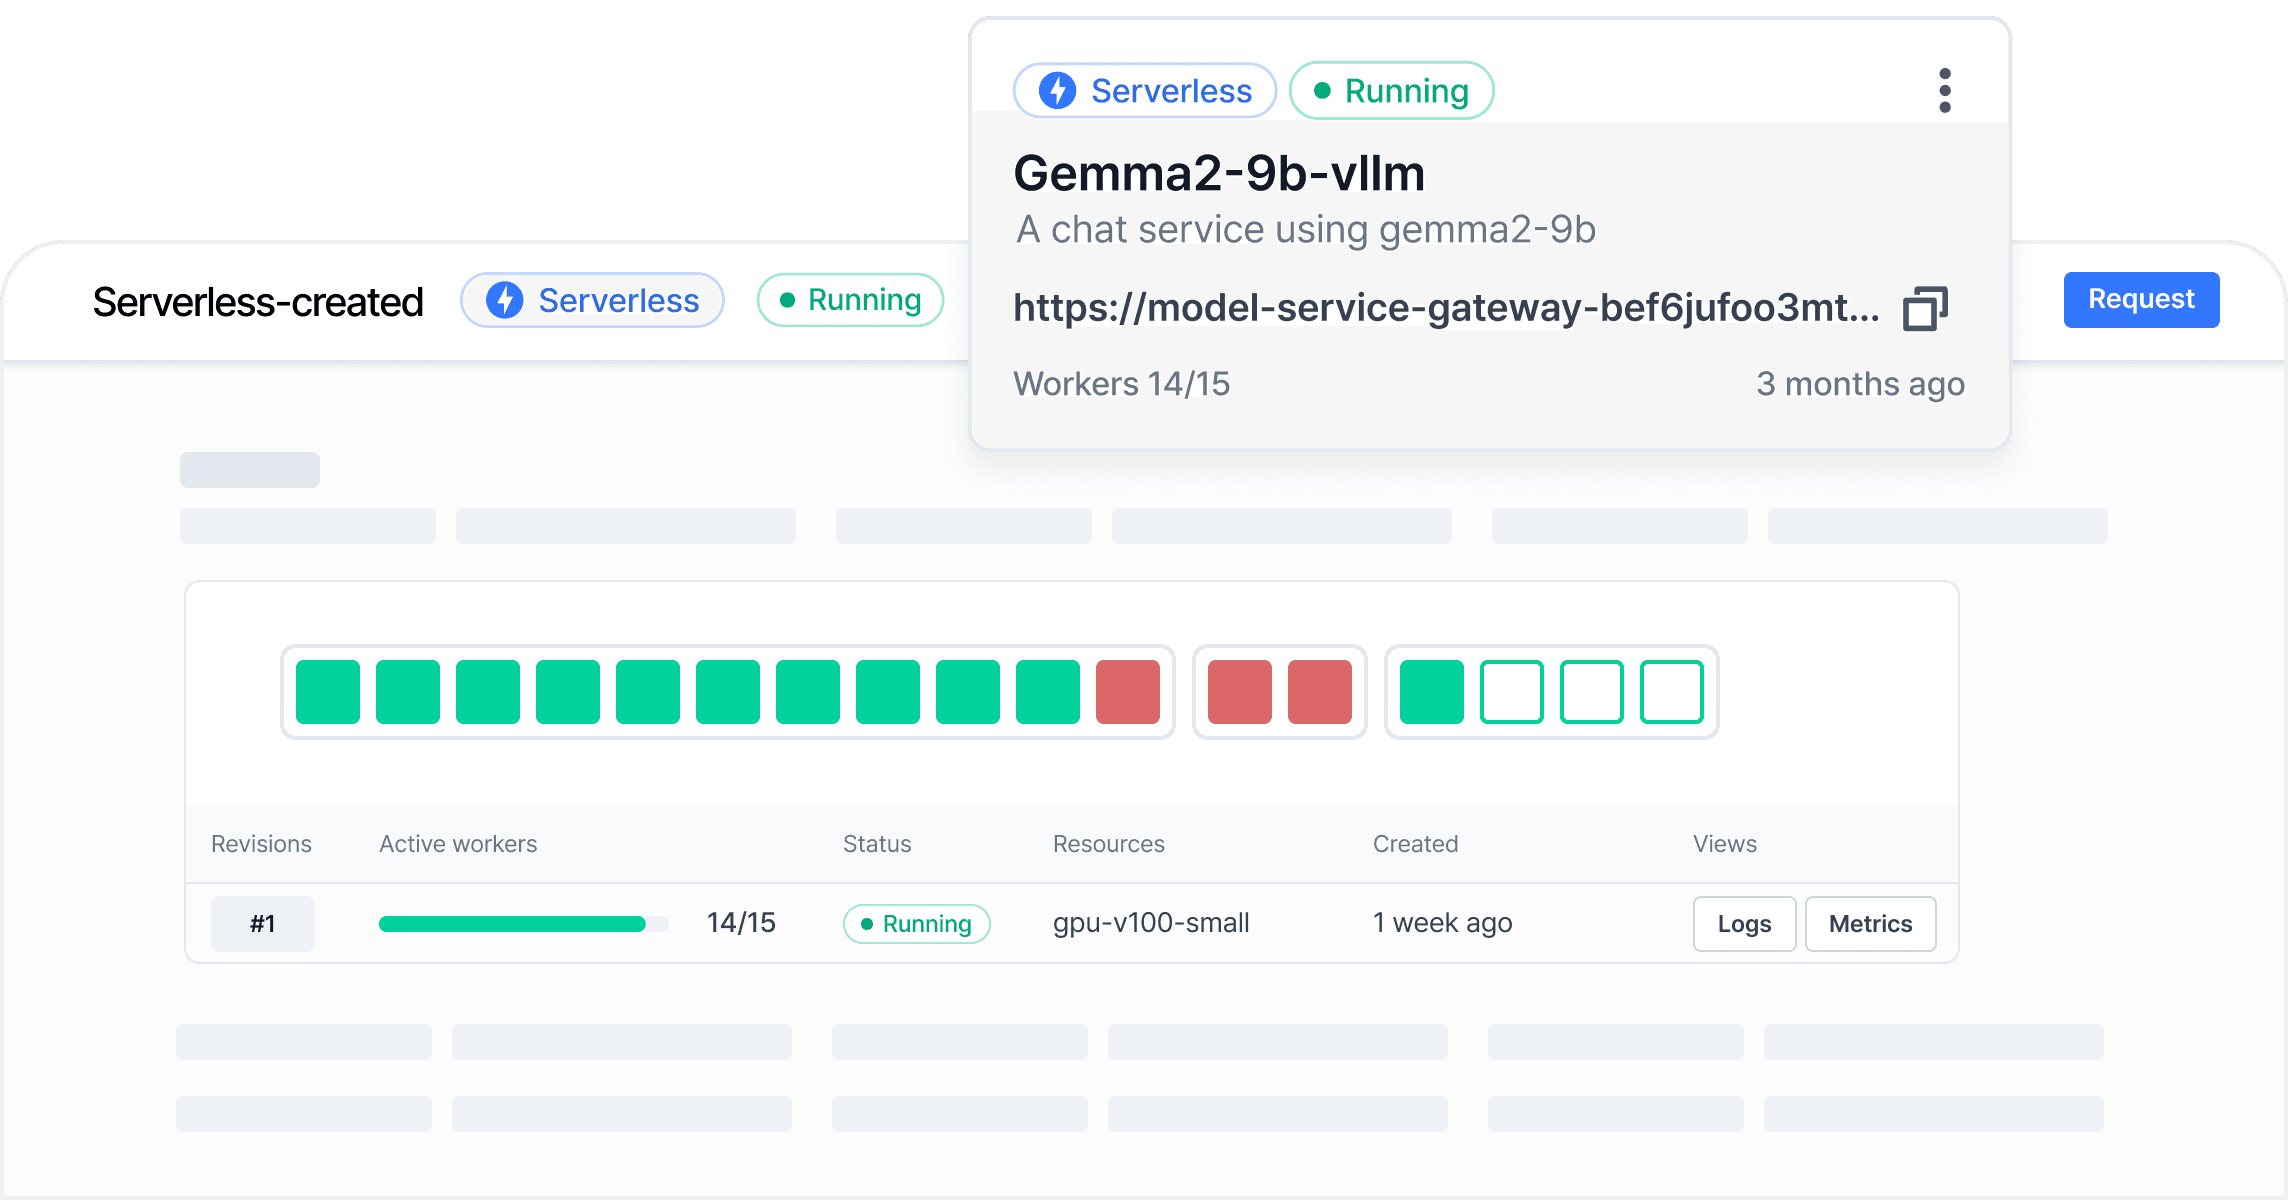Click the last empty outlined worker square
This screenshot has width=2288, height=1200.
[x=1672, y=692]
